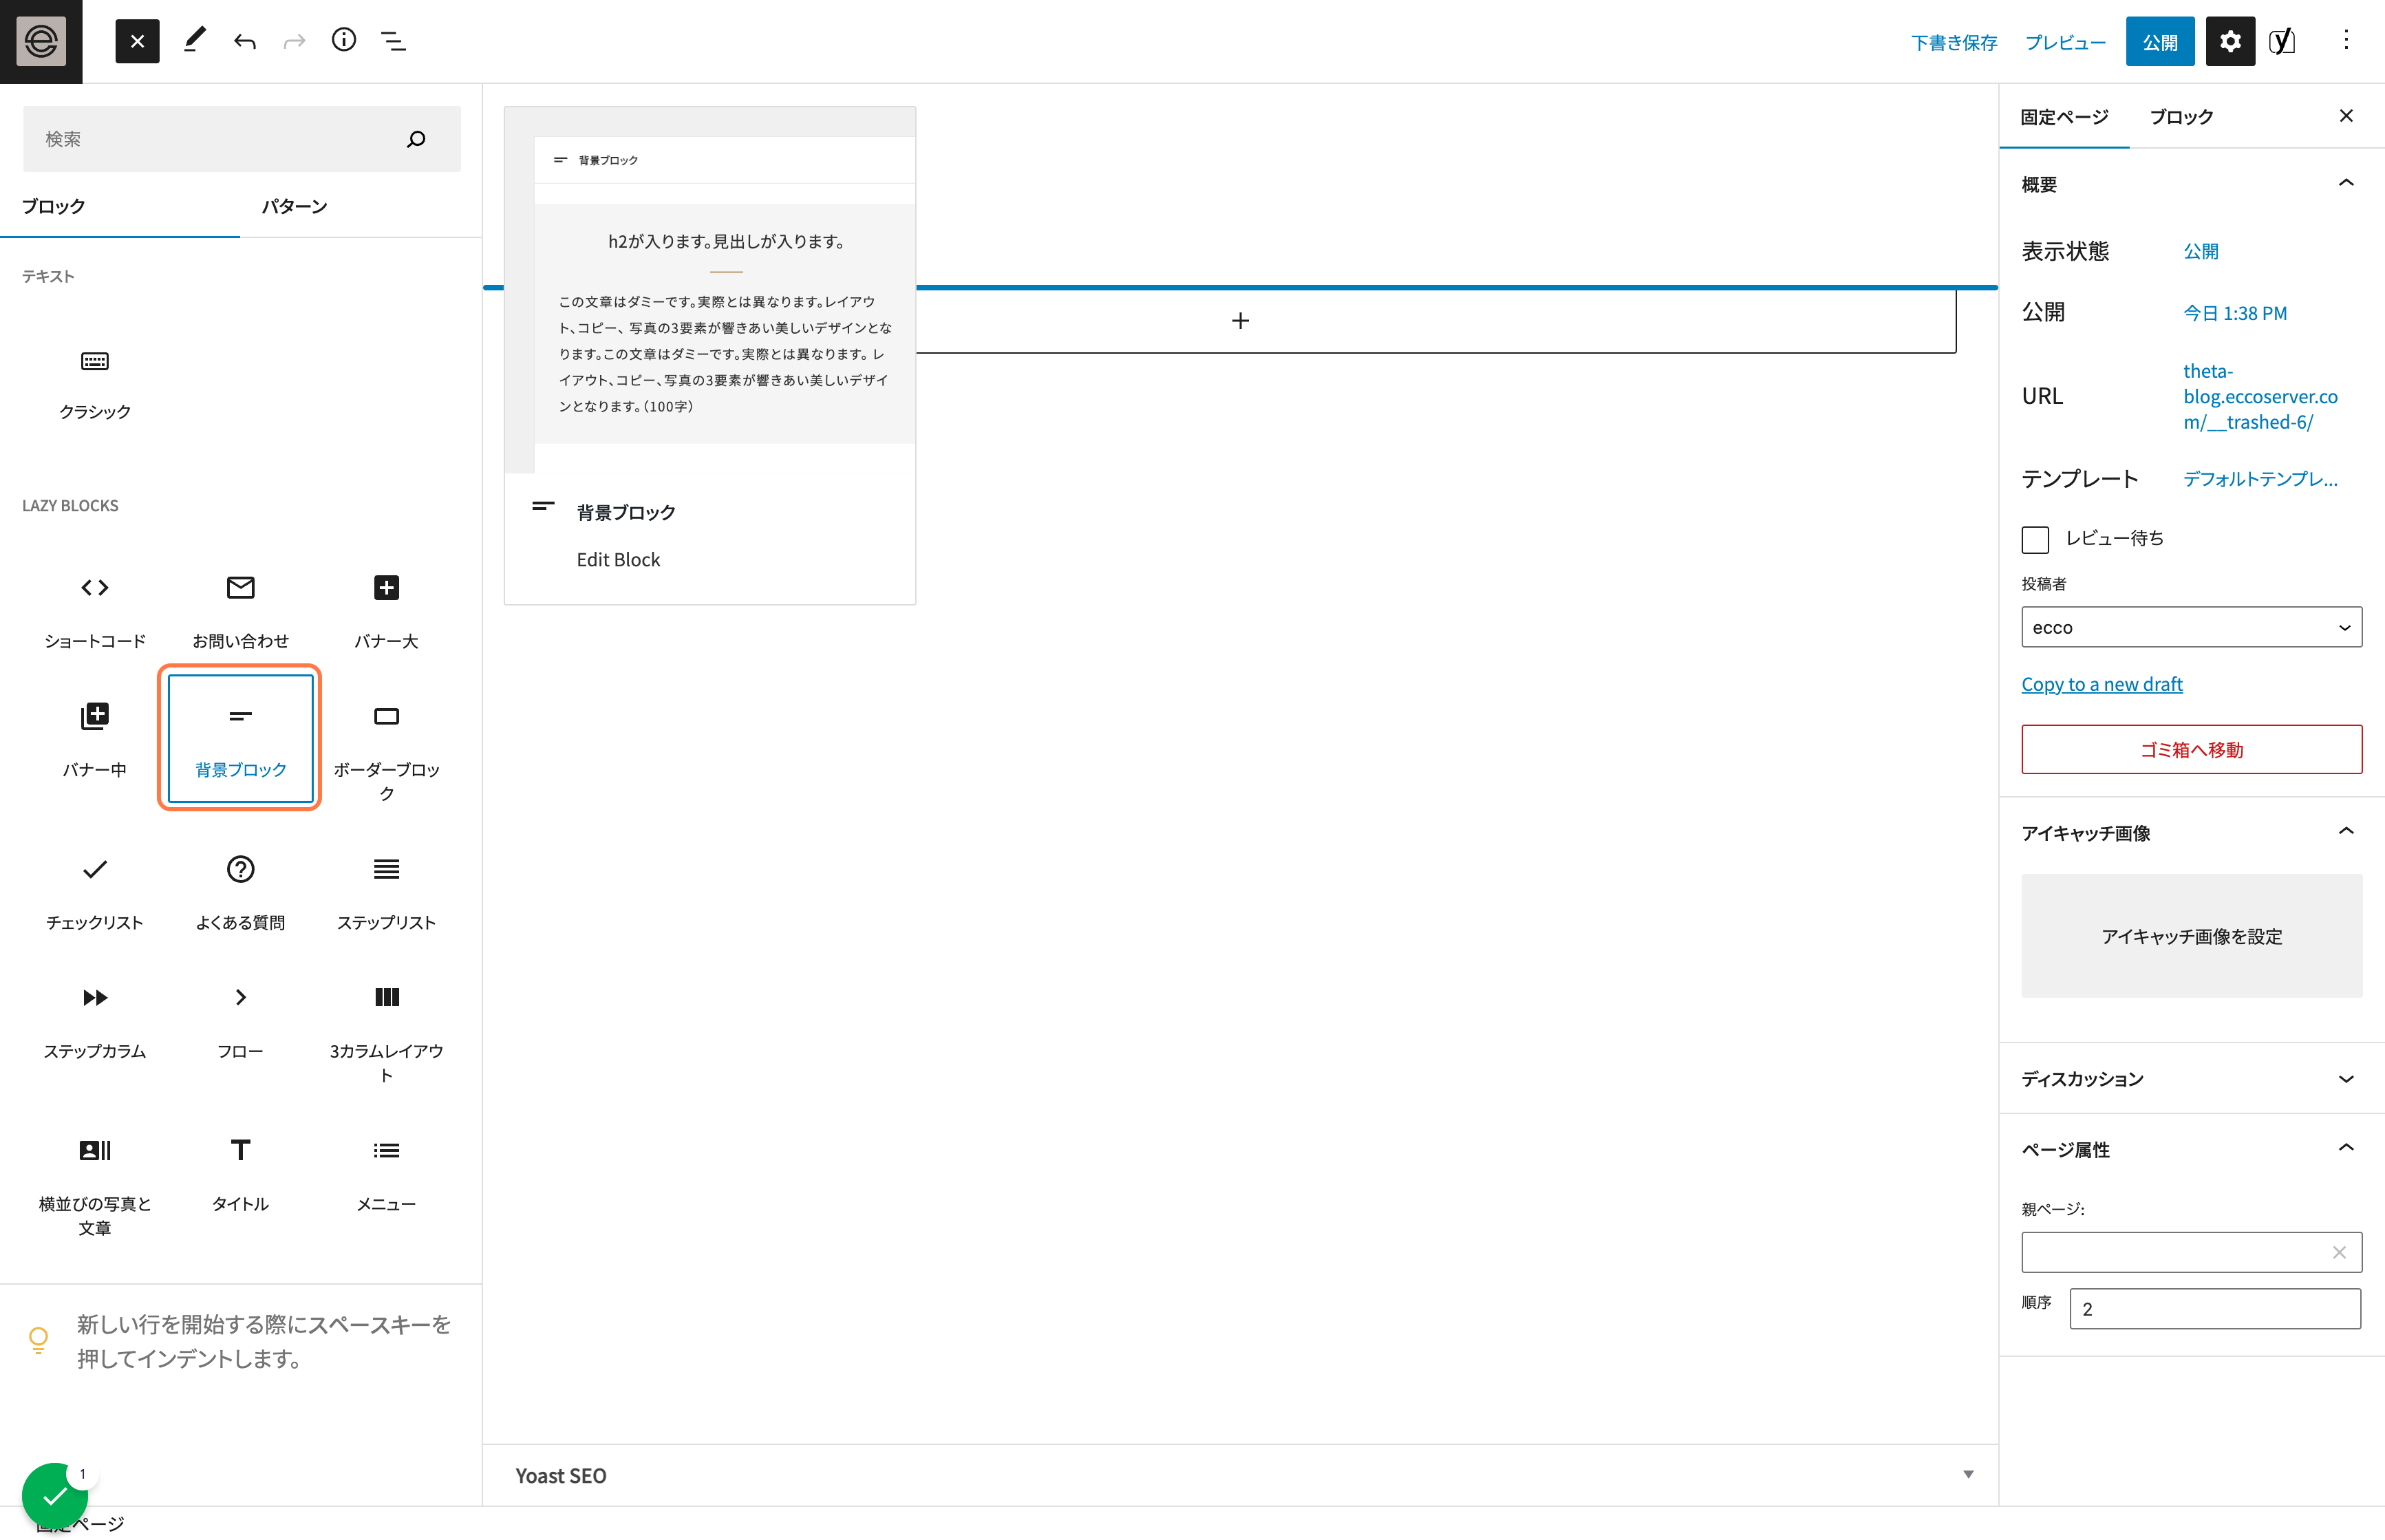Viewport: 2385px width, 1540px height.
Task: Insert the タイトル block
Action: (x=240, y=1173)
